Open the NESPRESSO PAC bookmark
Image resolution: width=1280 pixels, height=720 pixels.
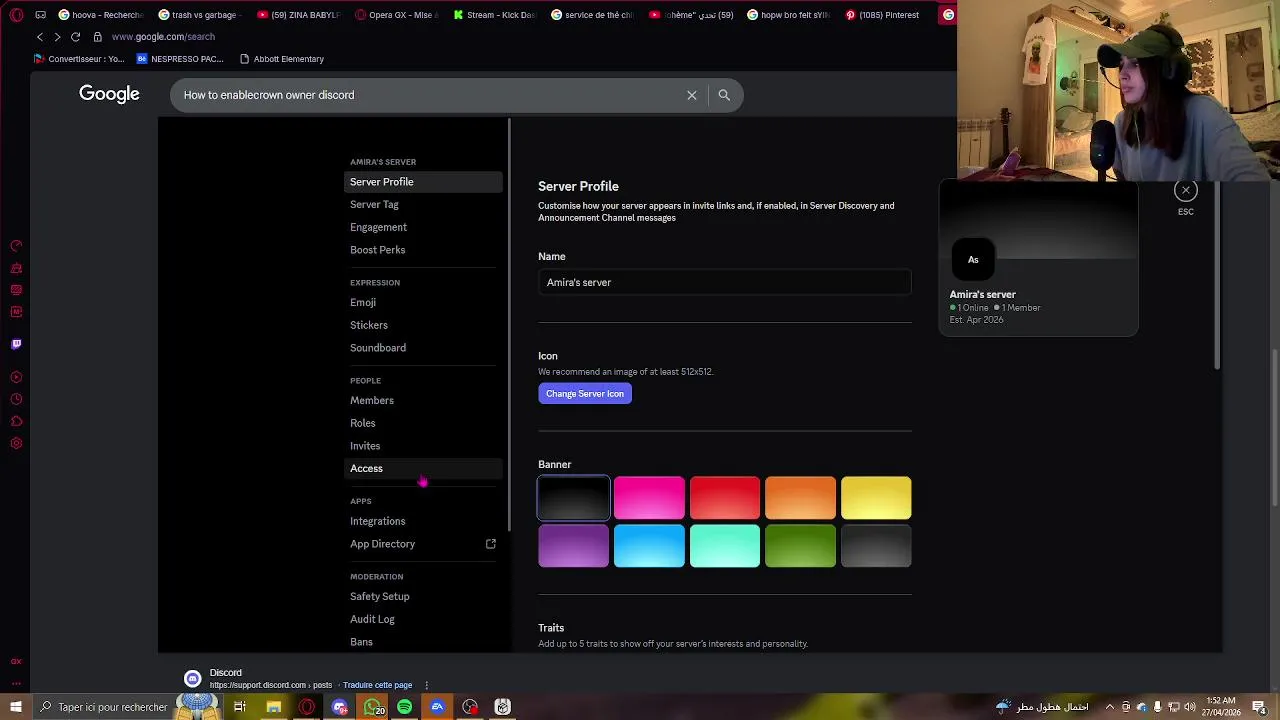click(x=180, y=59)
